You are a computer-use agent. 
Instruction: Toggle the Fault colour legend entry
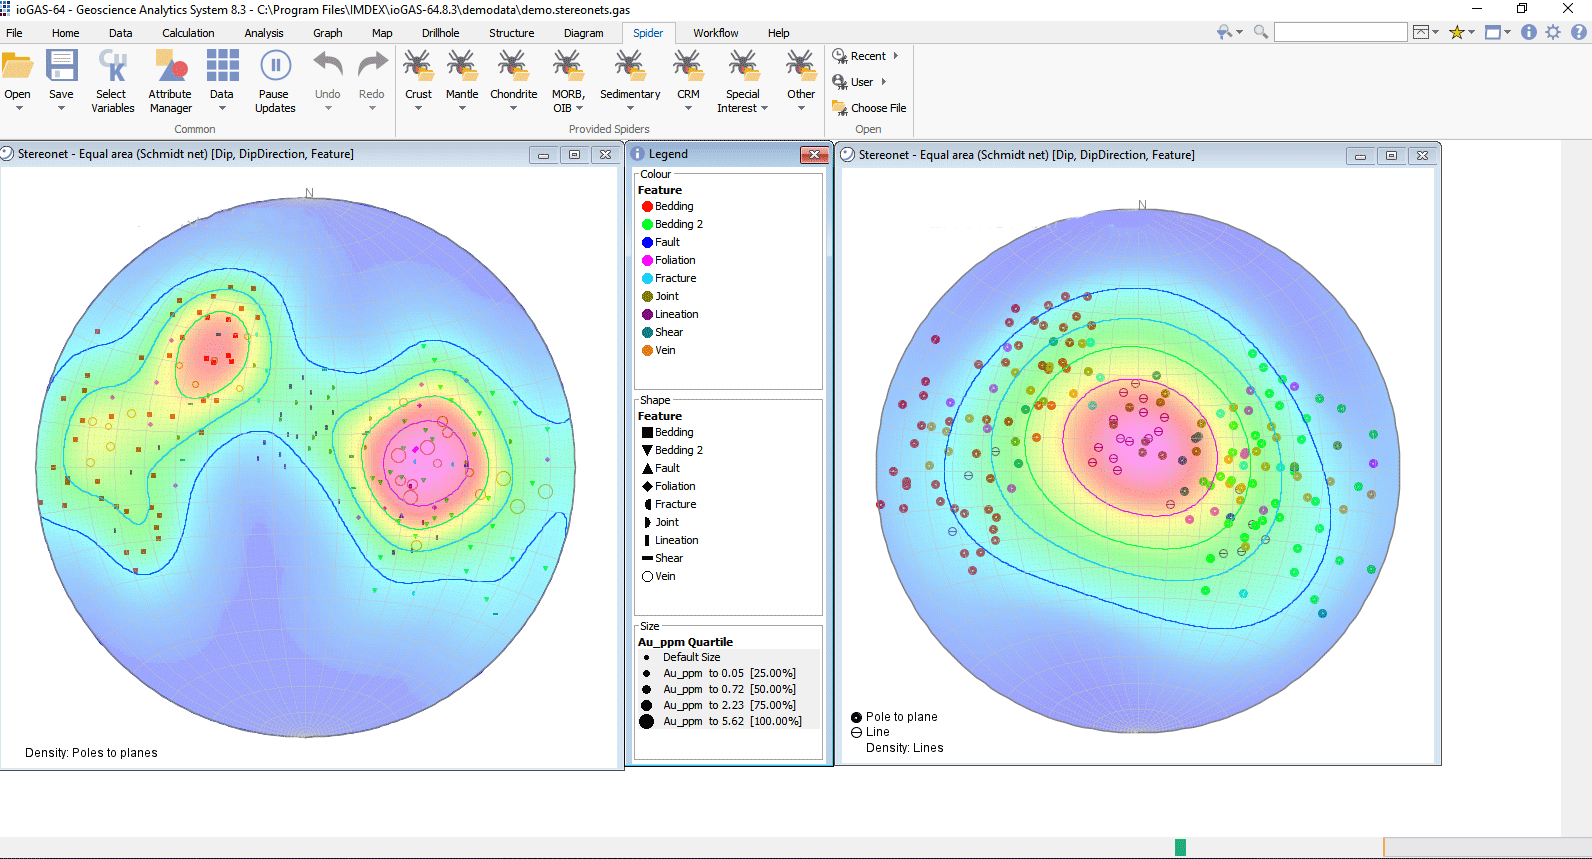click(x=667, y=242)
